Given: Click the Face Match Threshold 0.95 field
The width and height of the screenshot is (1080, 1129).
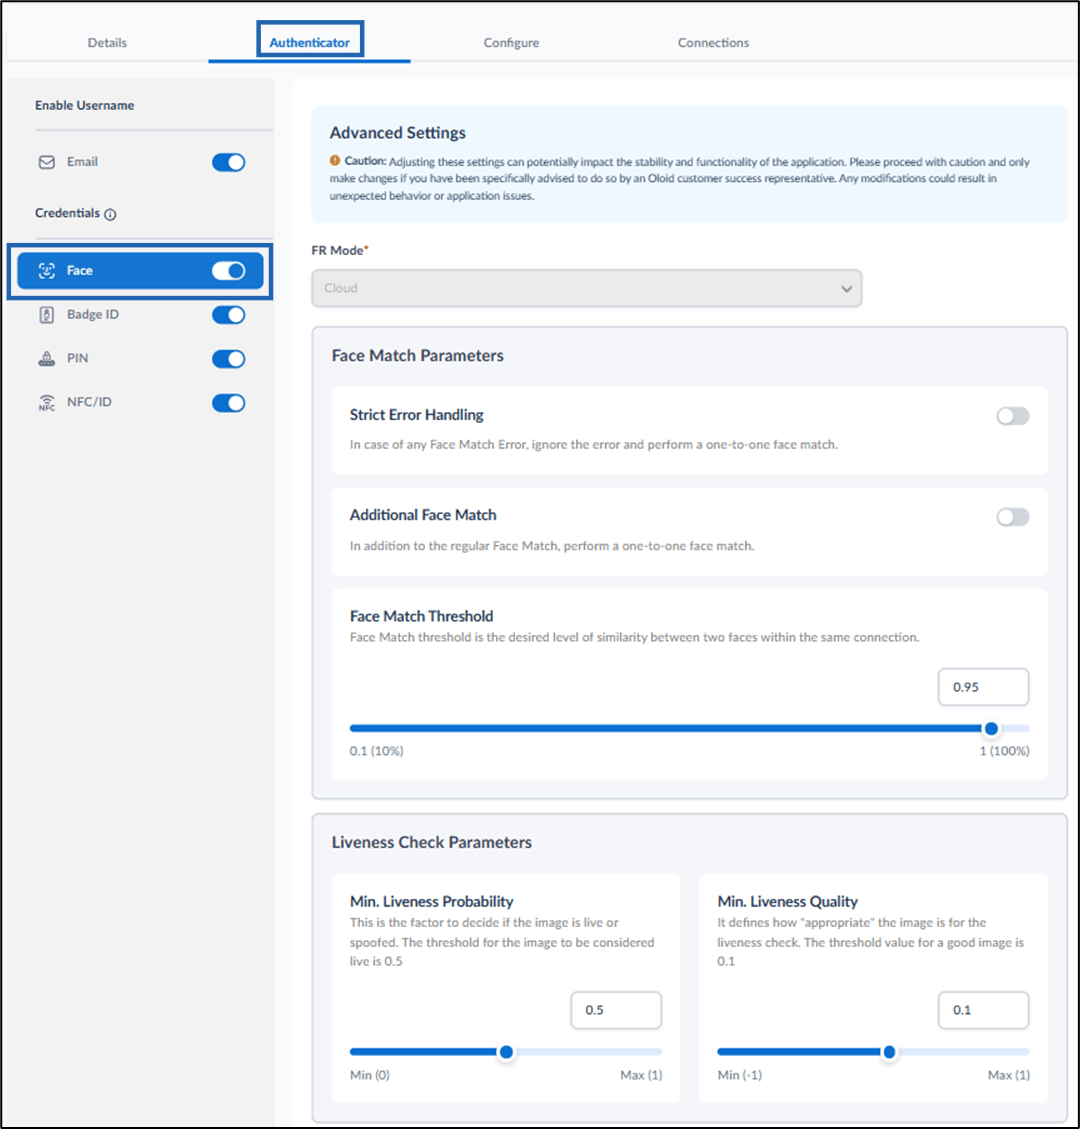Looking at the screenshot, I should [x=984, y=687].
